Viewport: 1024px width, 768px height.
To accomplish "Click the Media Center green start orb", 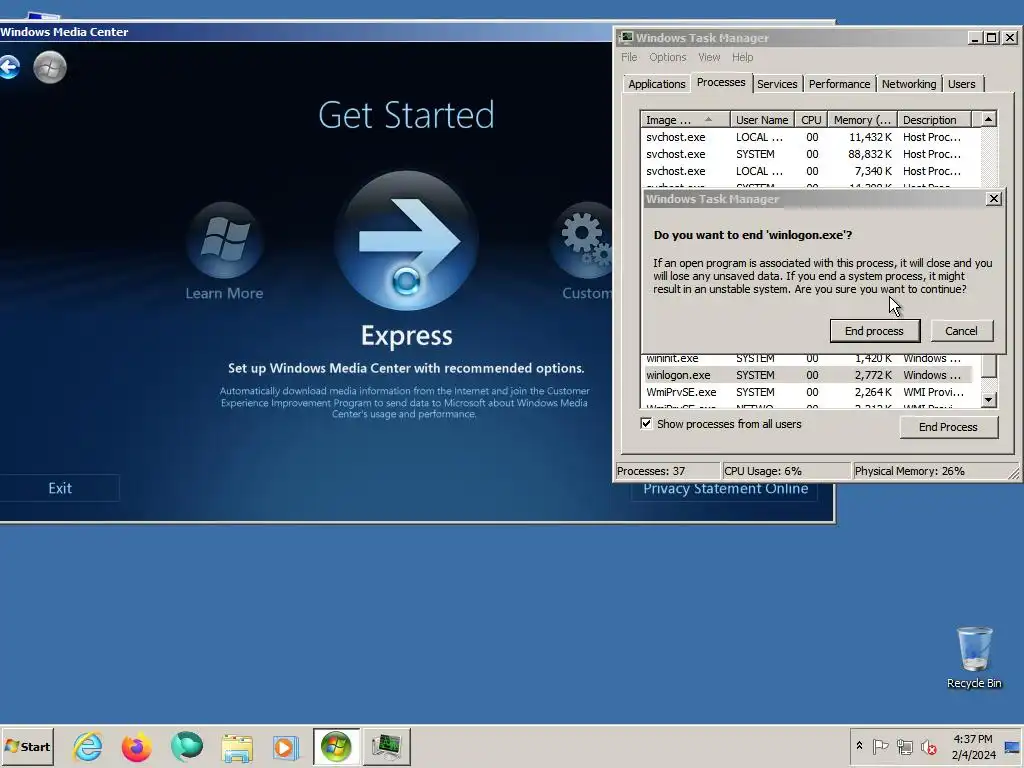I will tap(50, 67).
